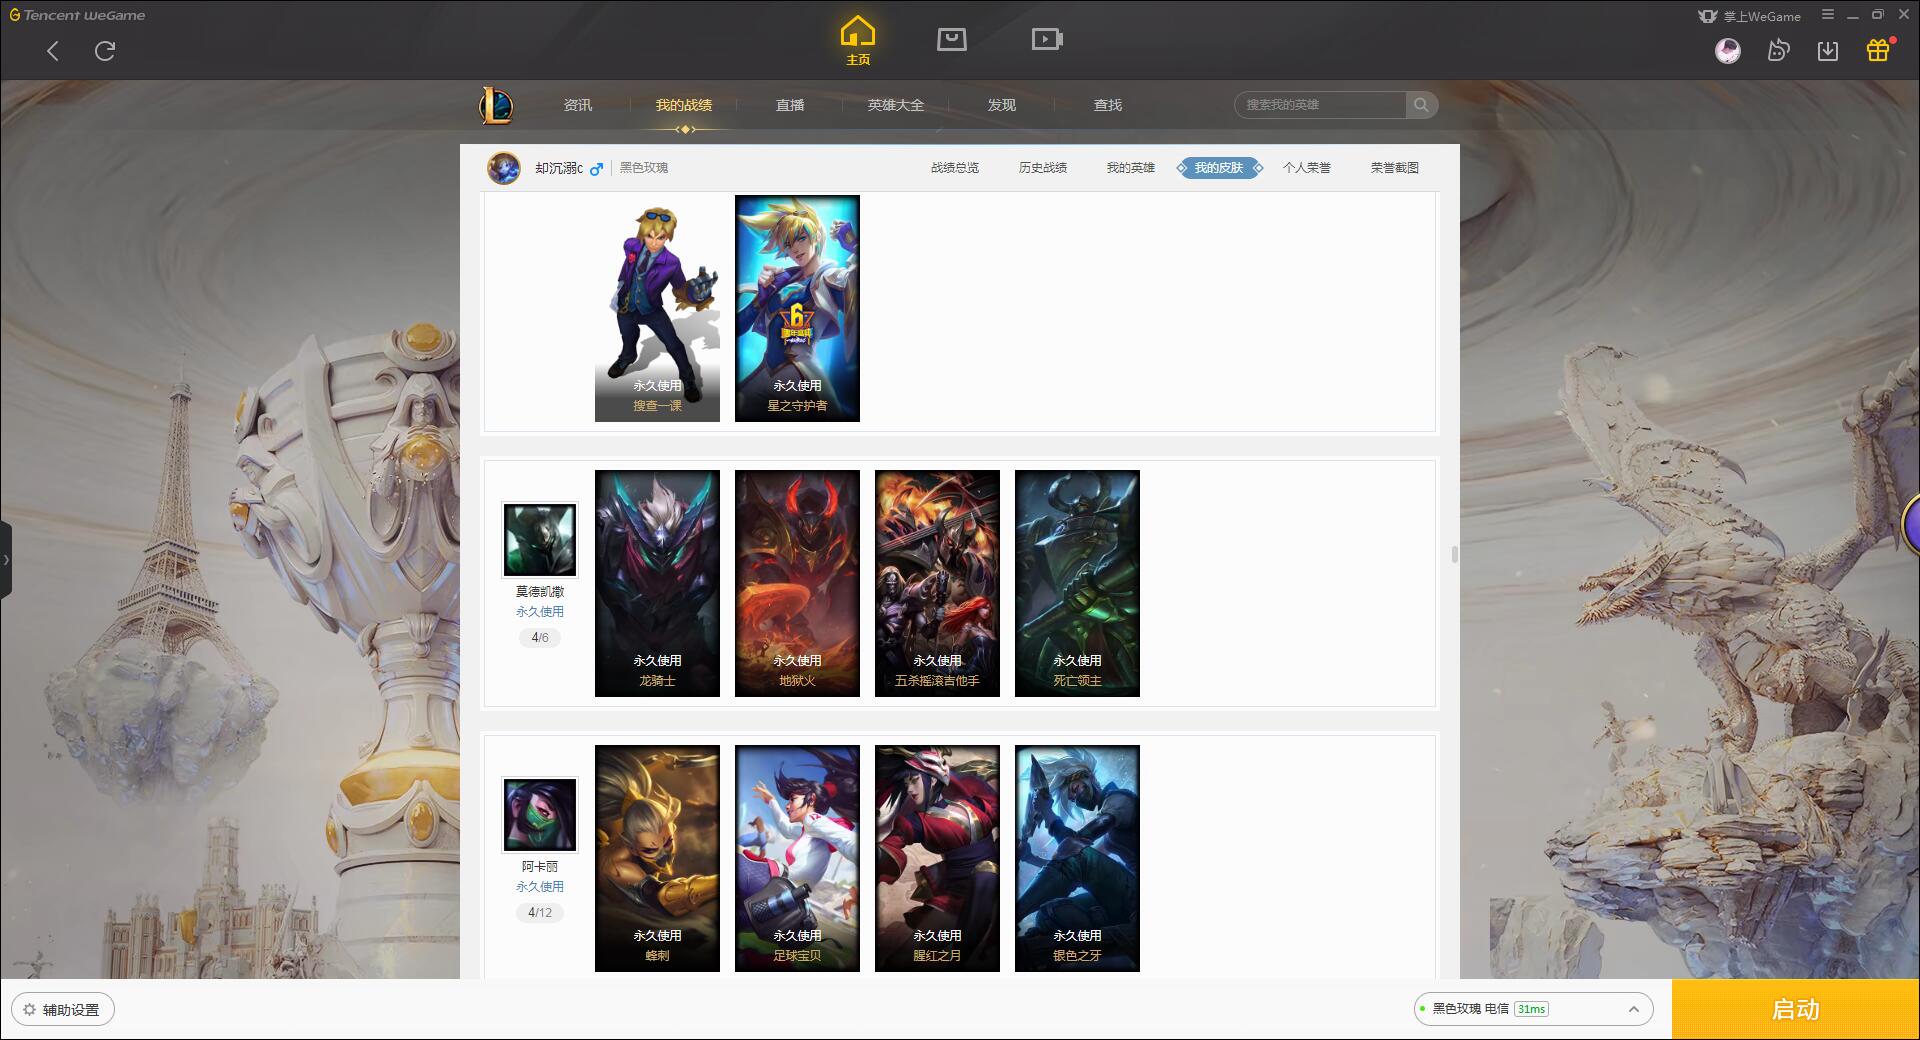Click the 阿卡丽 champion portrait
This screenshot has width=1920, height=1040.
pos(540,815)
